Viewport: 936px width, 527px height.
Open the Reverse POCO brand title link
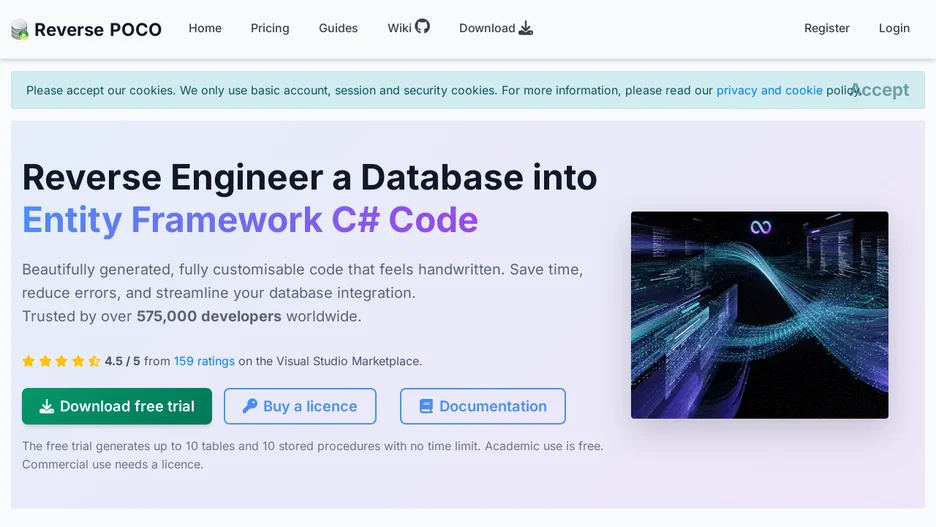click(97, 29)
